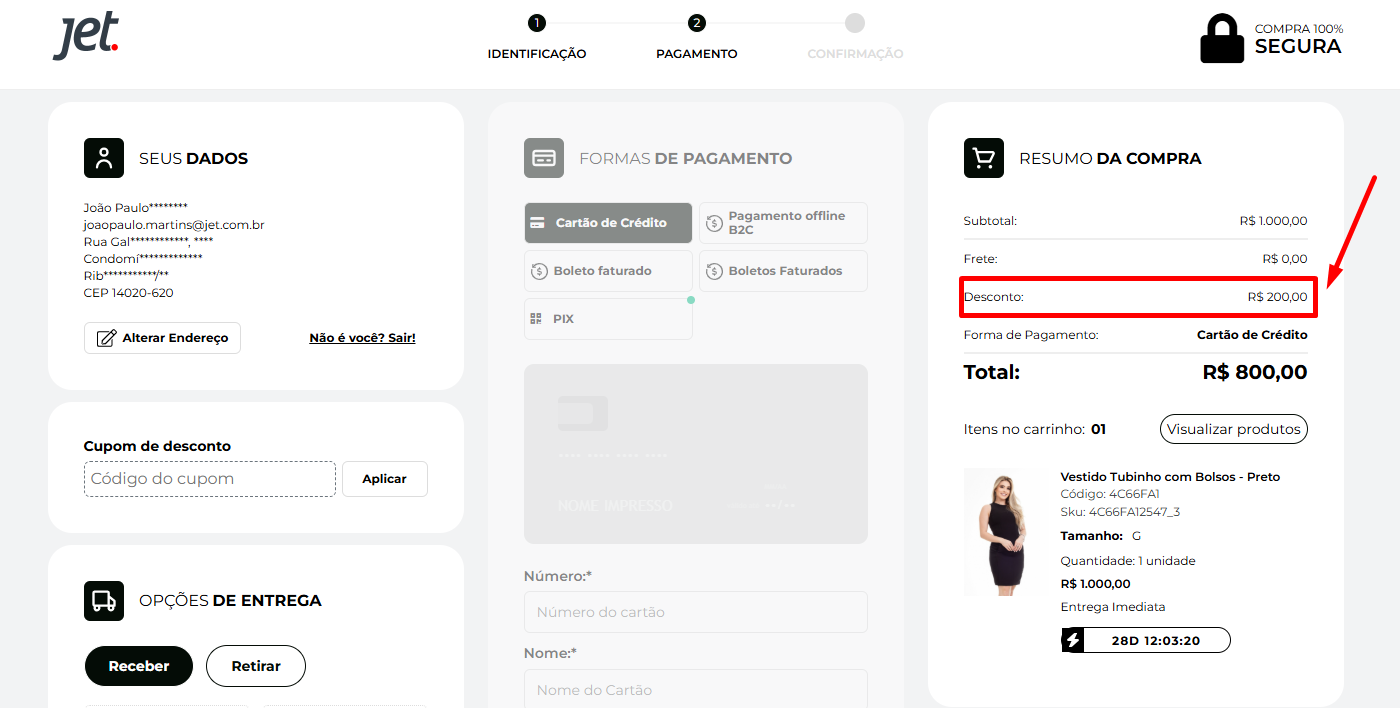This screenshot has height=708, width=1400.
Task: Click the delivery truck icon beside Opções de Entrega
Action: click(x=104, y=601)
